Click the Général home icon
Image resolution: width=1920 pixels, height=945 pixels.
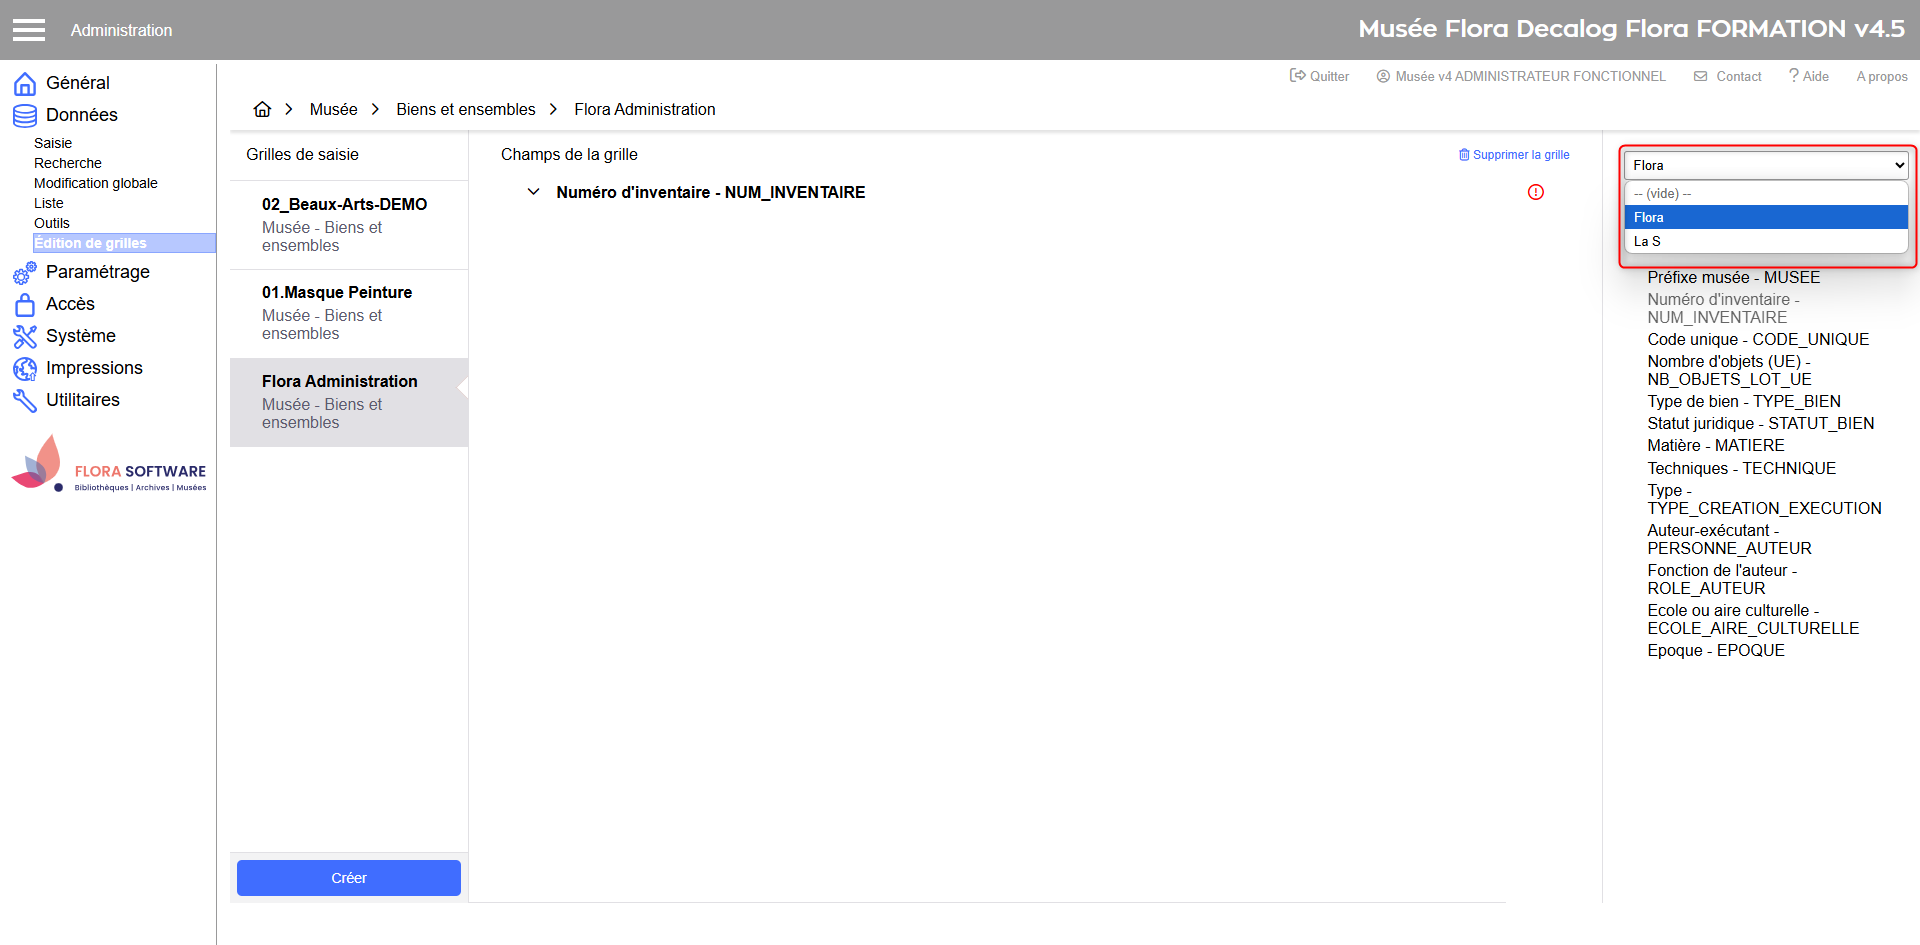coord(25,83)
